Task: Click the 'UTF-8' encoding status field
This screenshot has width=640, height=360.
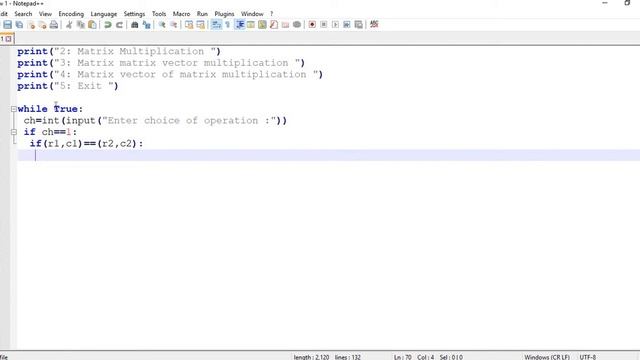Action: [588, 357]
